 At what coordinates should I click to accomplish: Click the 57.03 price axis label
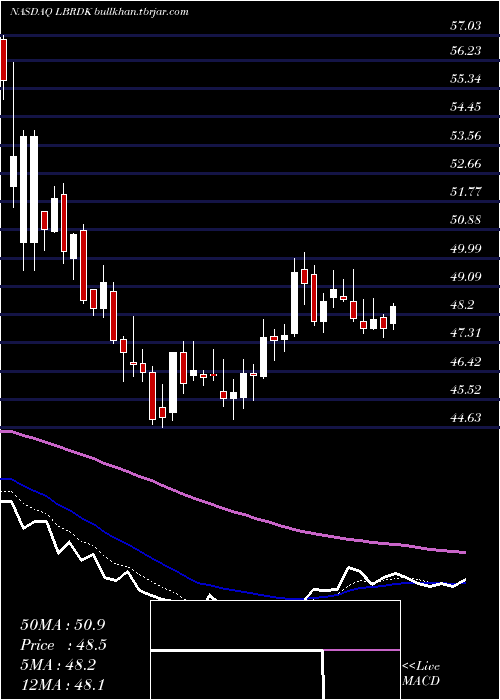(x=466, y=26)
